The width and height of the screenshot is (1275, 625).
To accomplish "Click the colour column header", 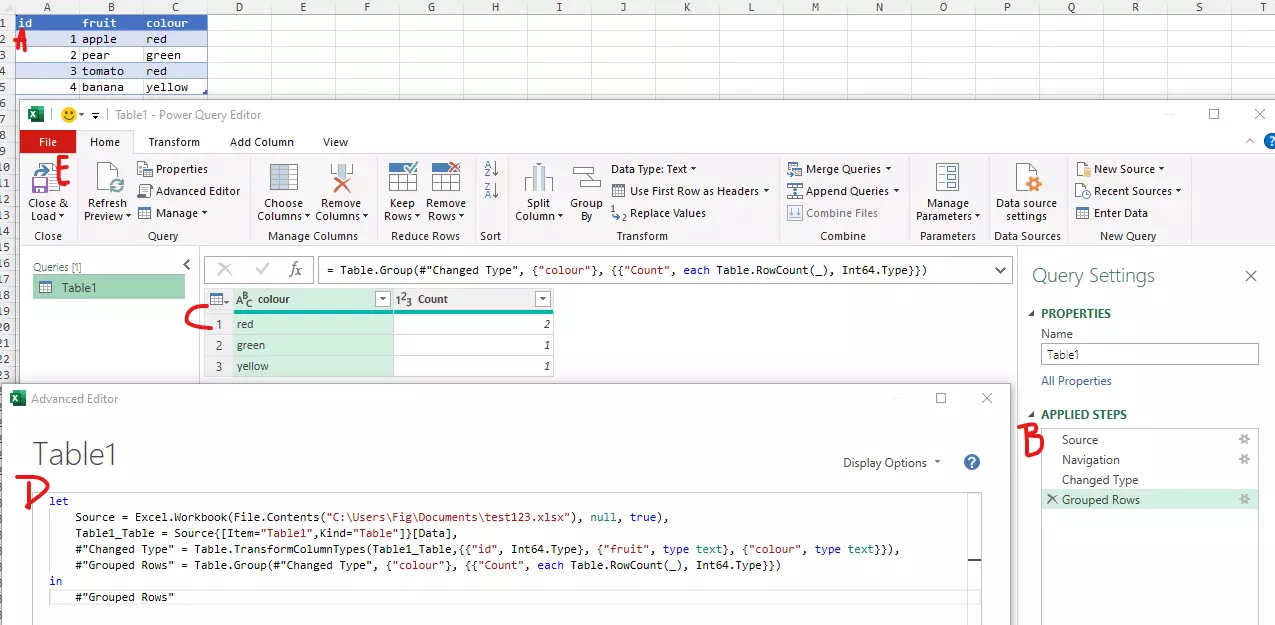I will 312,299.
